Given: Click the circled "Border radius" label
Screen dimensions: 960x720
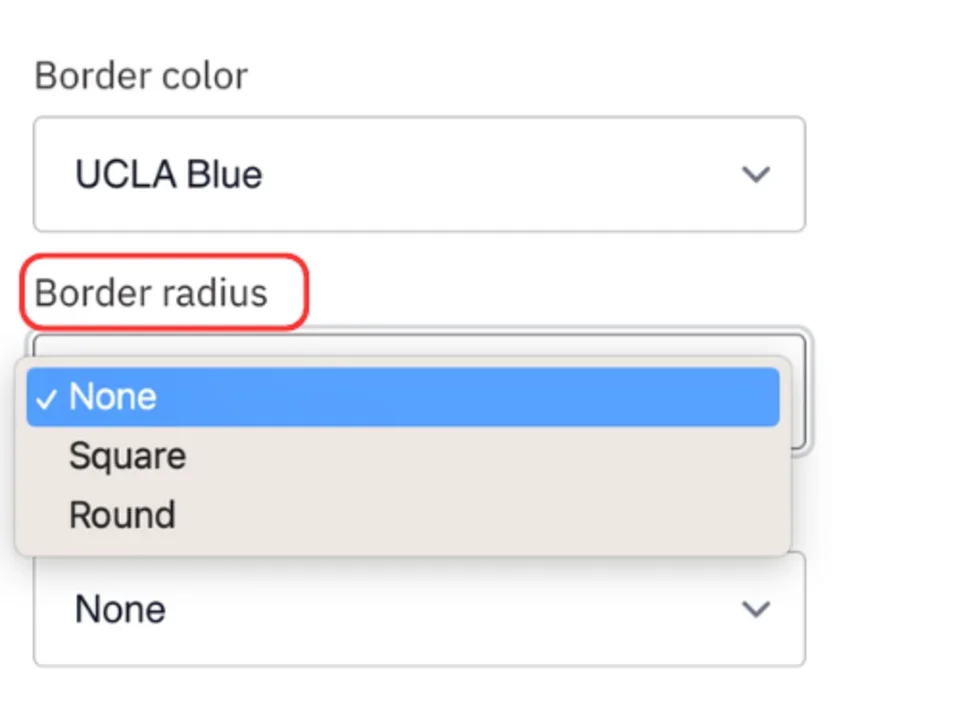Looking at the screenshot, I should tap(150, 292).
